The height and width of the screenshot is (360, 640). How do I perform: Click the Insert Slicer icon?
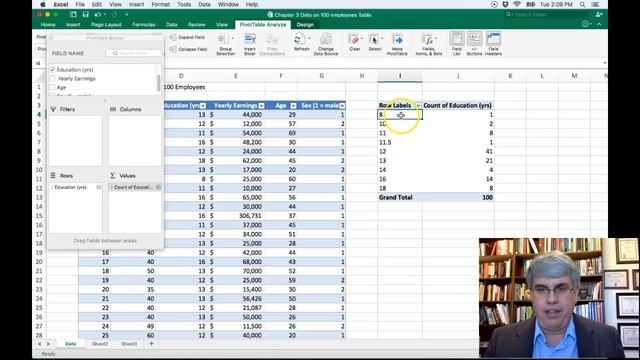pos(250,39)
